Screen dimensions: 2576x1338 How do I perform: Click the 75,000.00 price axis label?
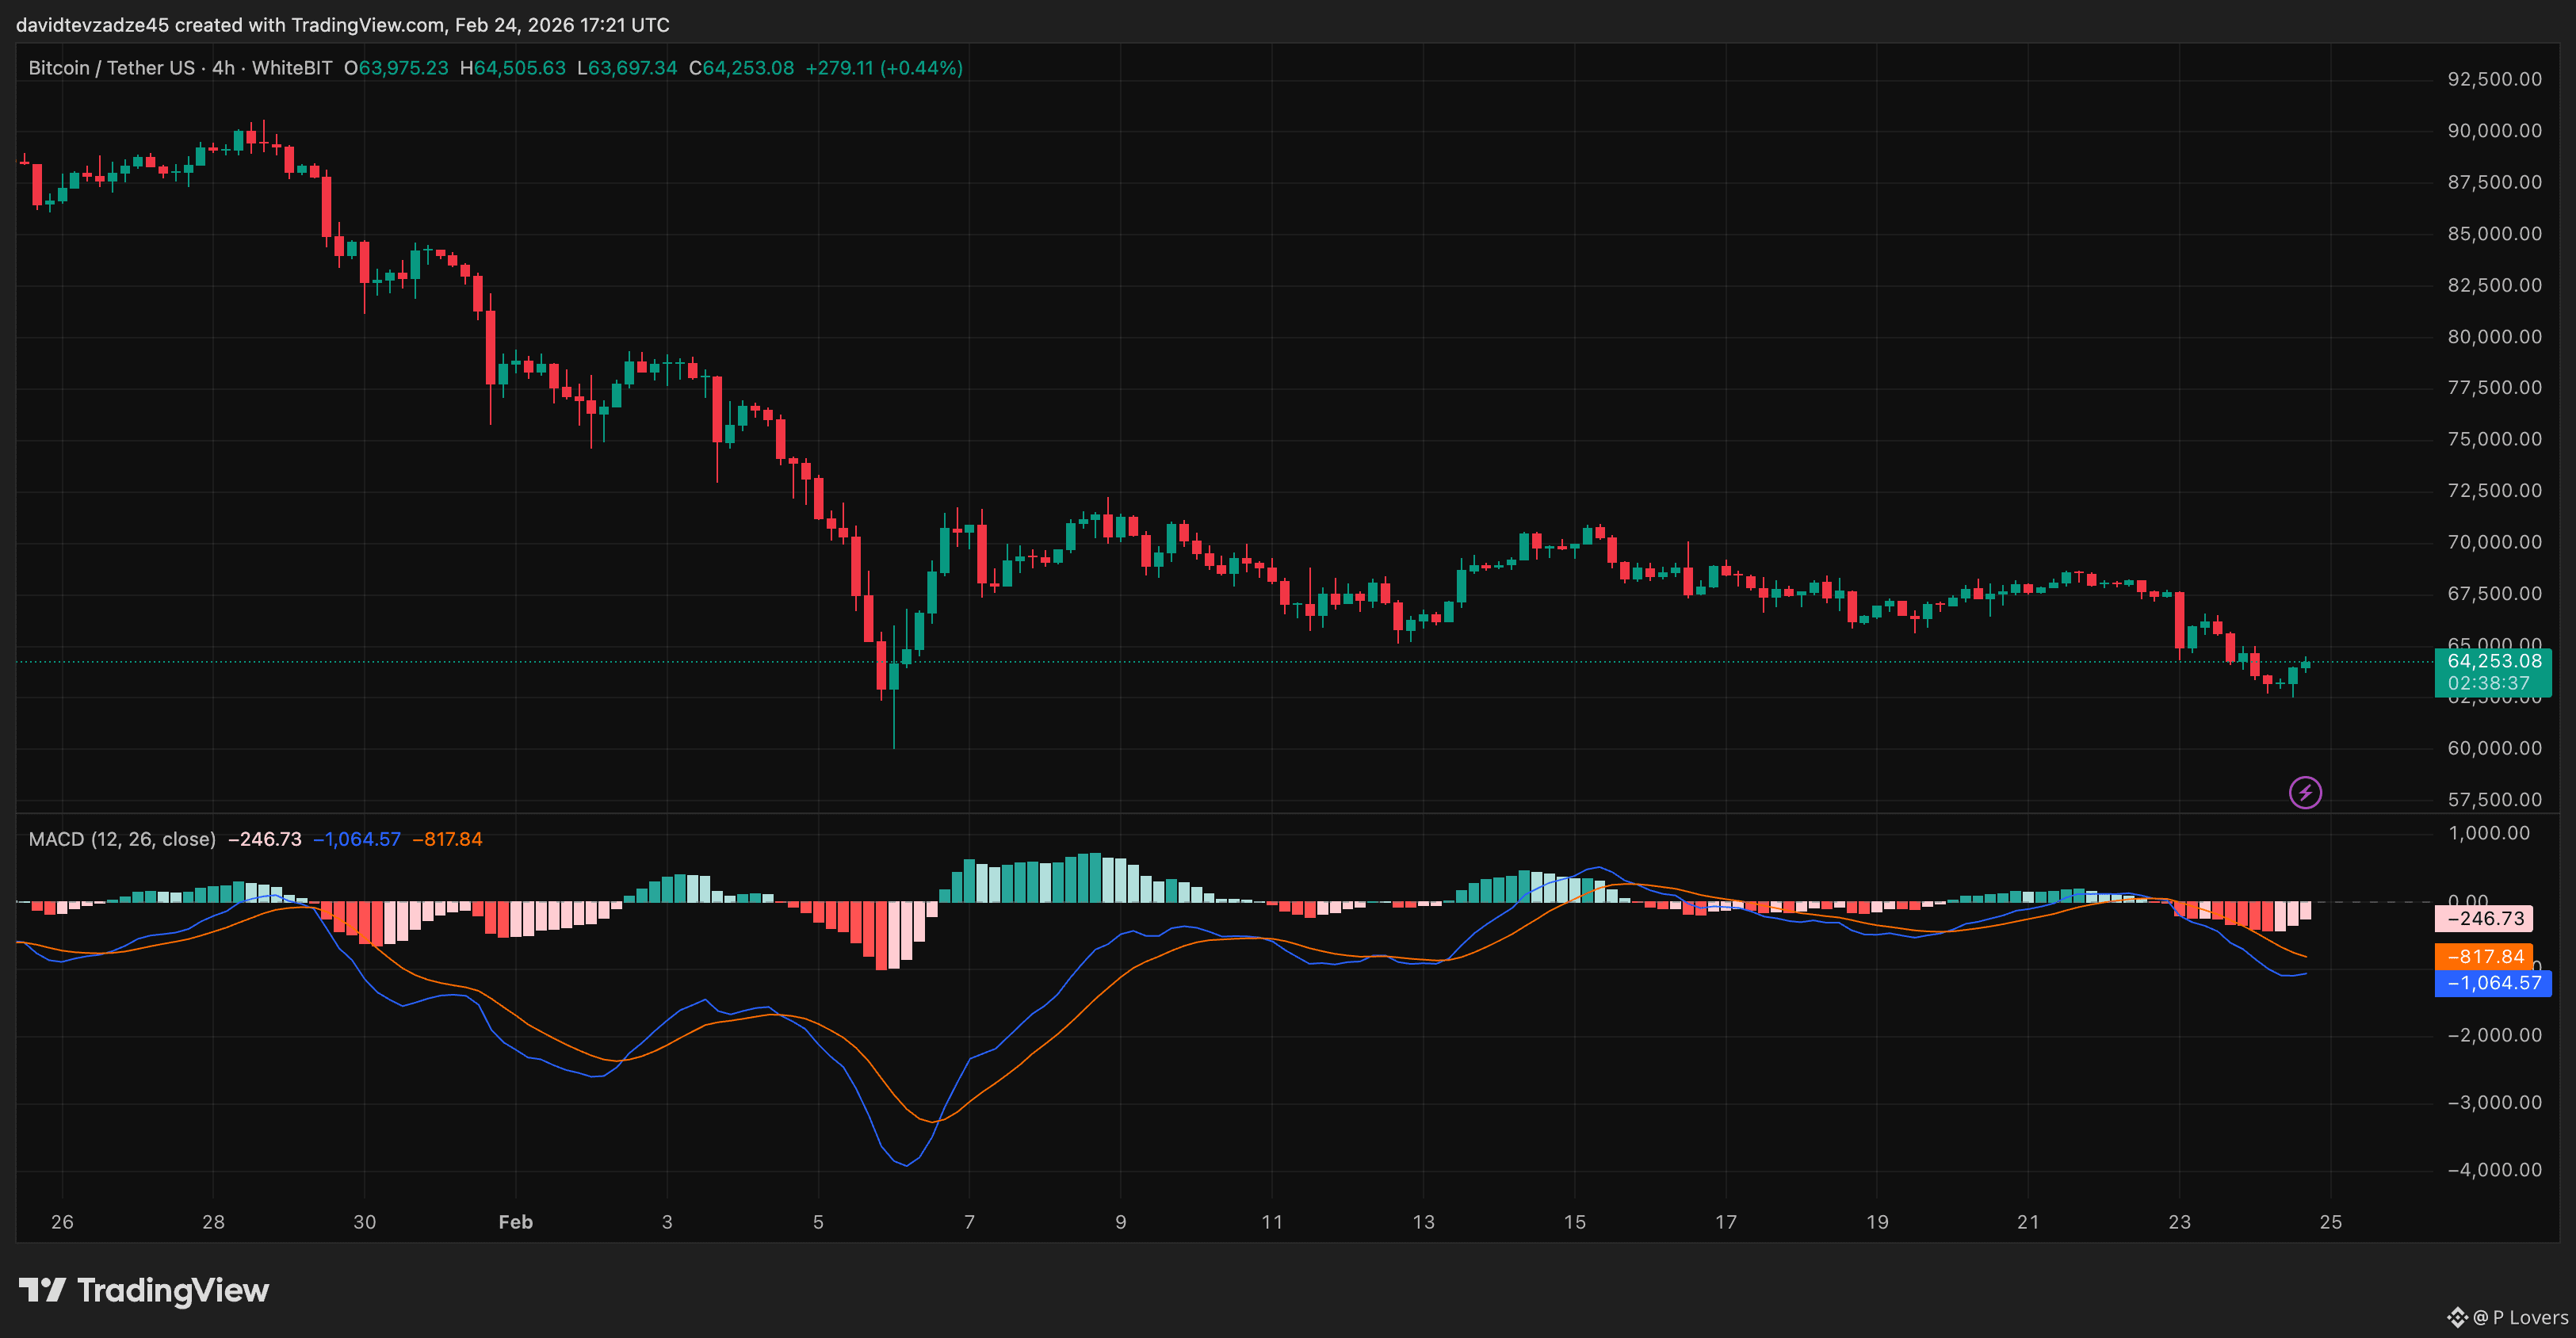pos(2494,439)
